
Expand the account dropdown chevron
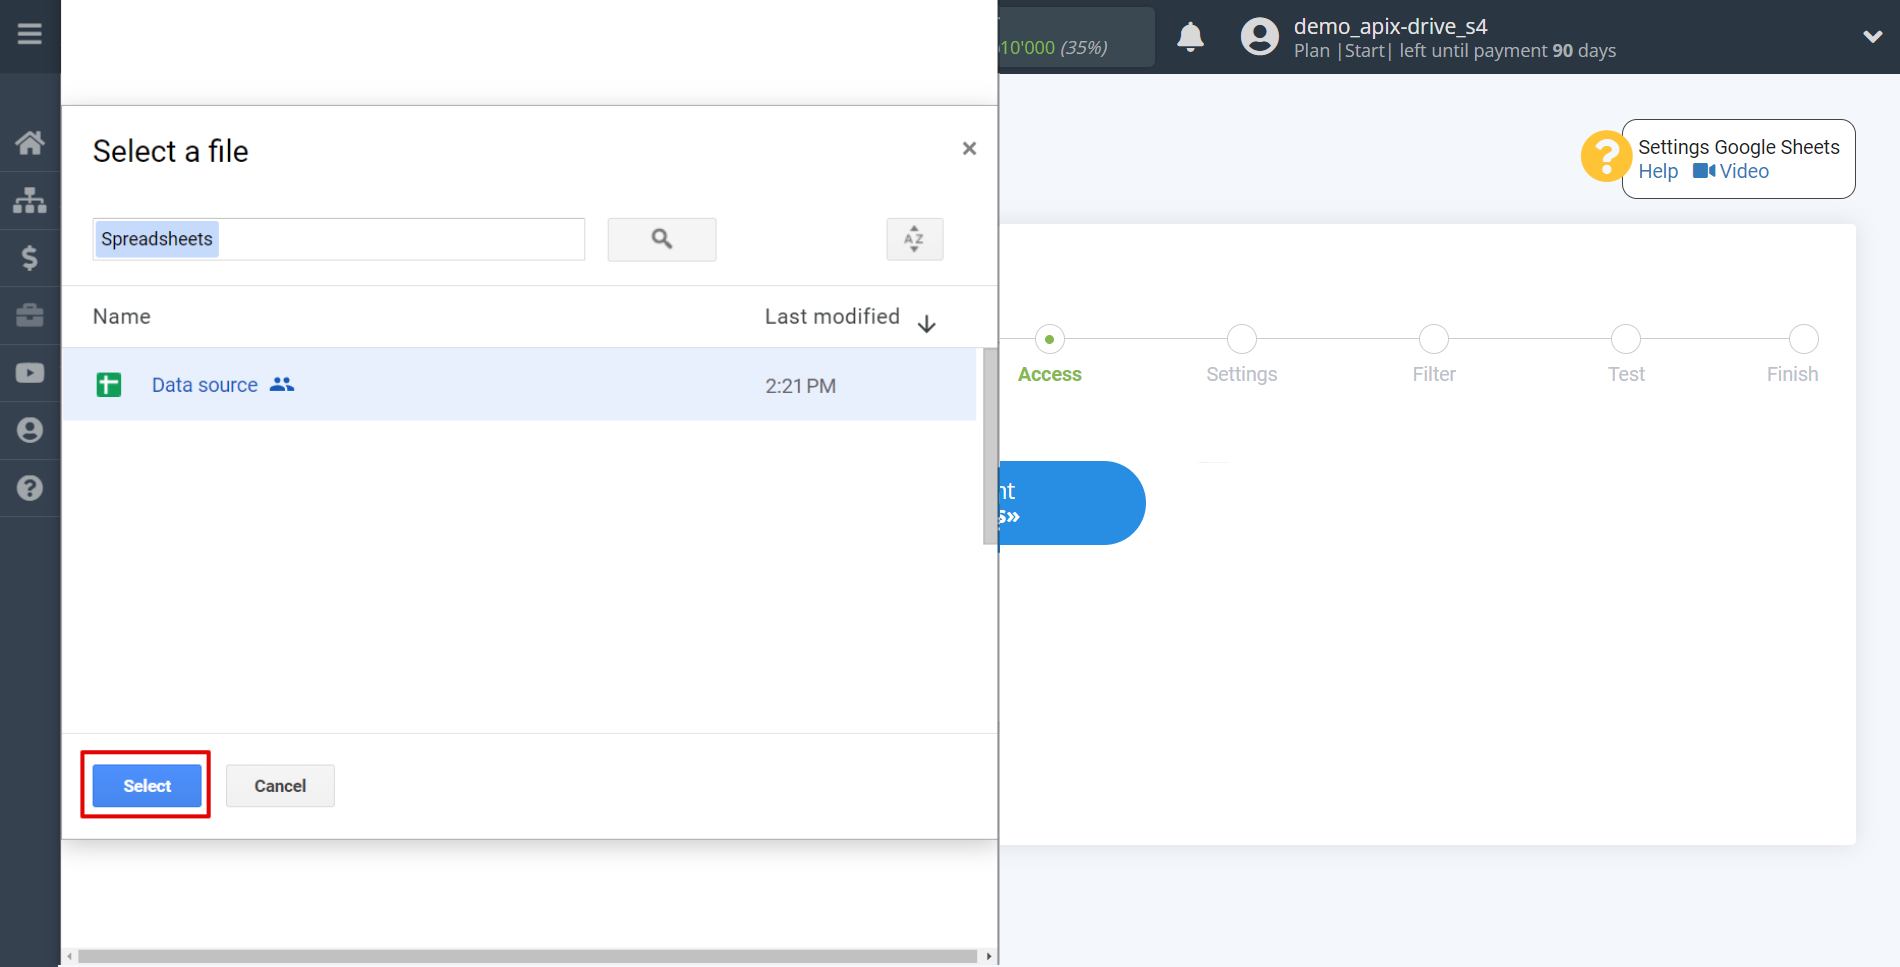click(x=1872, y=37)
